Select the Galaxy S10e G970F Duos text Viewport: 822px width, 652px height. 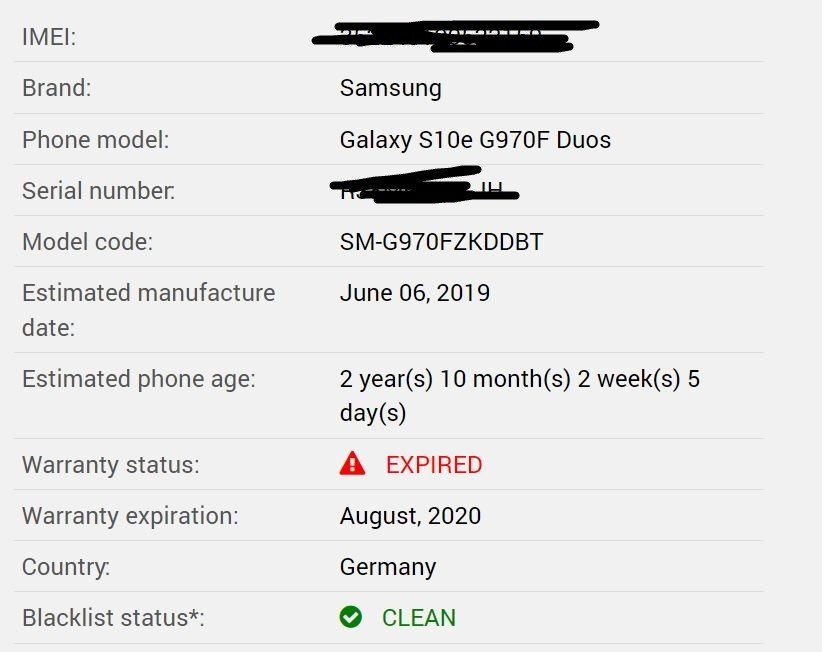tap(475, 140)
